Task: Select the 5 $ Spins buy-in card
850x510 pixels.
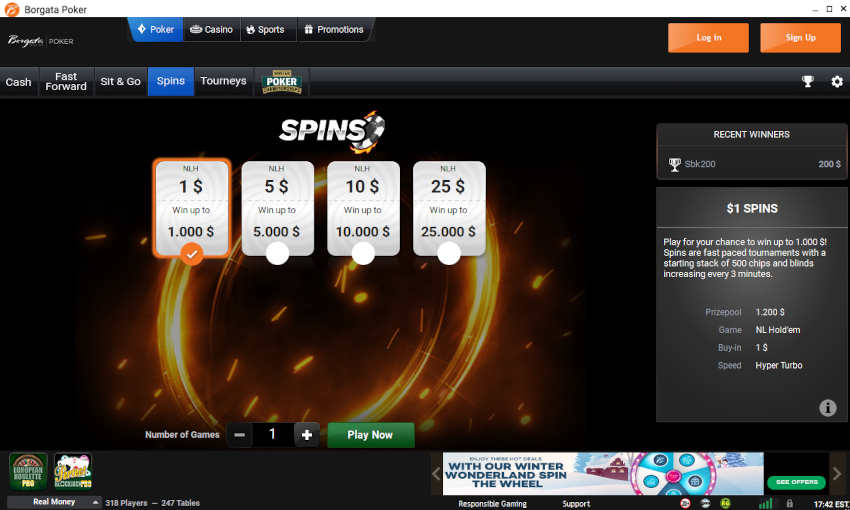Action: [277, 208]
